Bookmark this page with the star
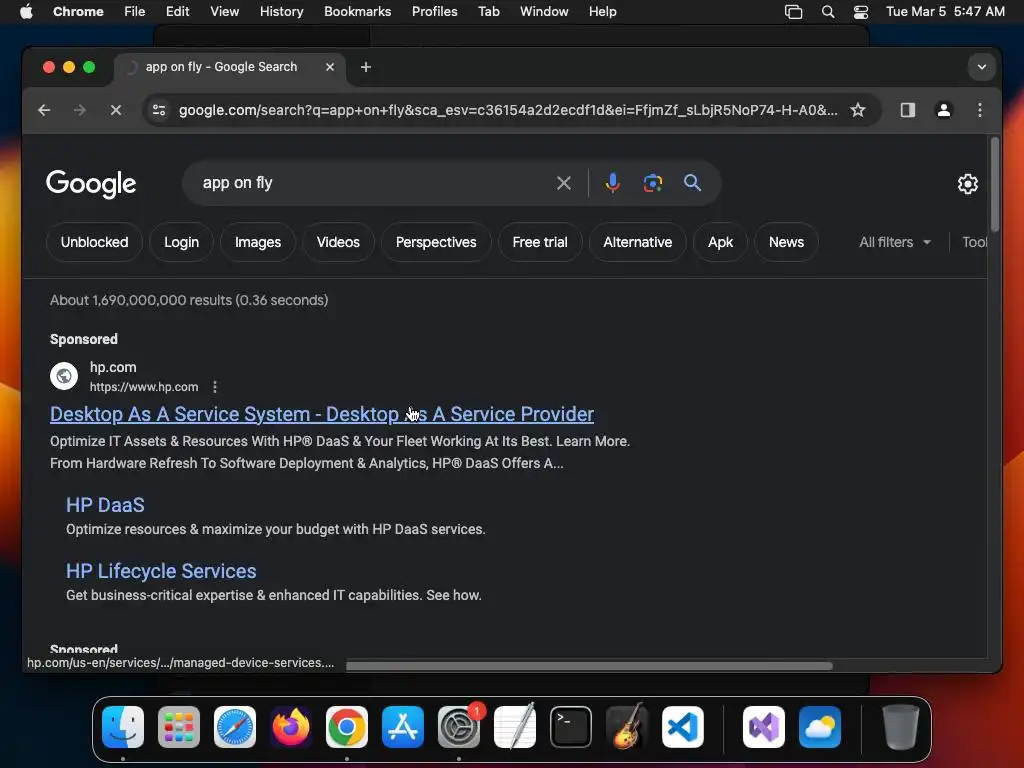Image resolution: width=1024 pixels, height=768 pixels. (858, 110)
